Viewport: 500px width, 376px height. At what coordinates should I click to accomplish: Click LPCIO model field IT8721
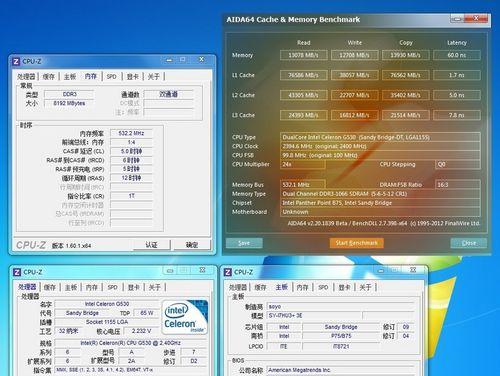click(x=341, y=347)
